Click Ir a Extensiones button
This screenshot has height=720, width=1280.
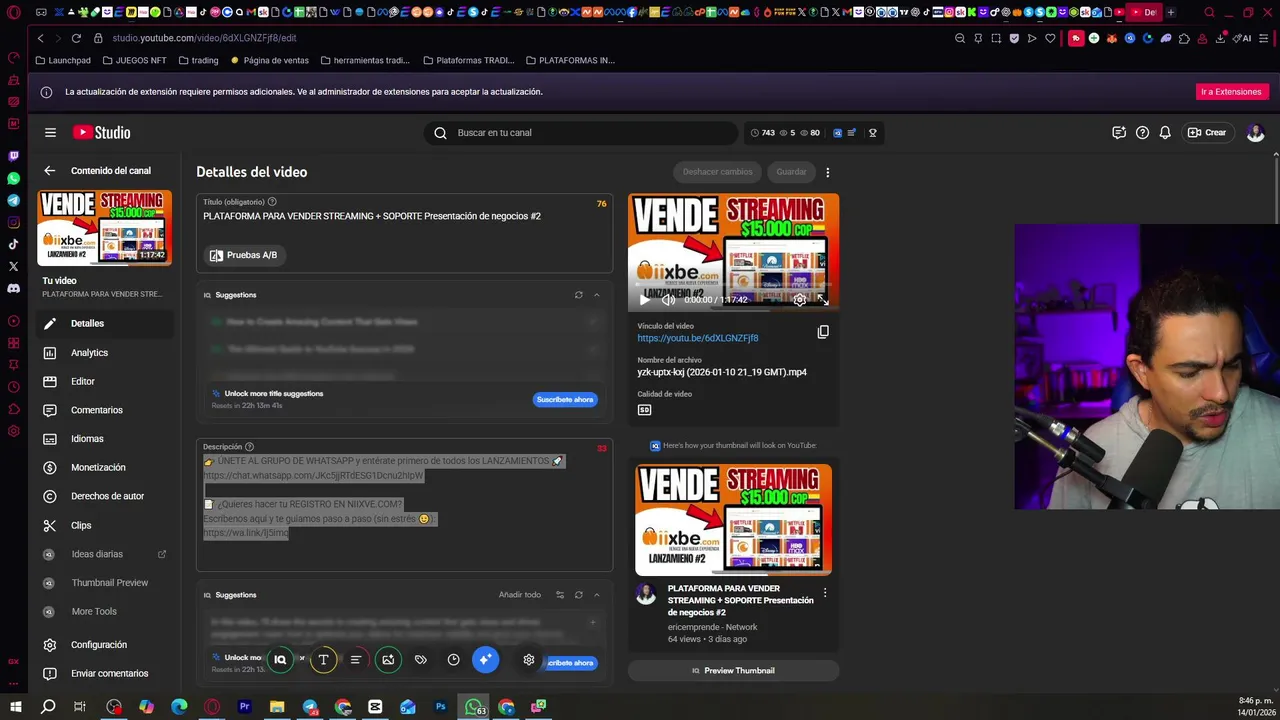click(1231, 92)
